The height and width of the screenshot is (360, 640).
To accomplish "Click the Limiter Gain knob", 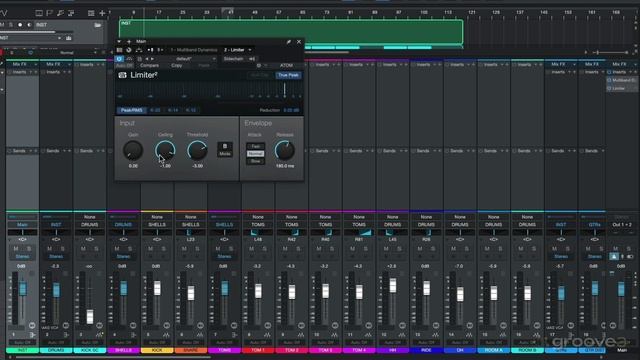I will pos(133,150).
